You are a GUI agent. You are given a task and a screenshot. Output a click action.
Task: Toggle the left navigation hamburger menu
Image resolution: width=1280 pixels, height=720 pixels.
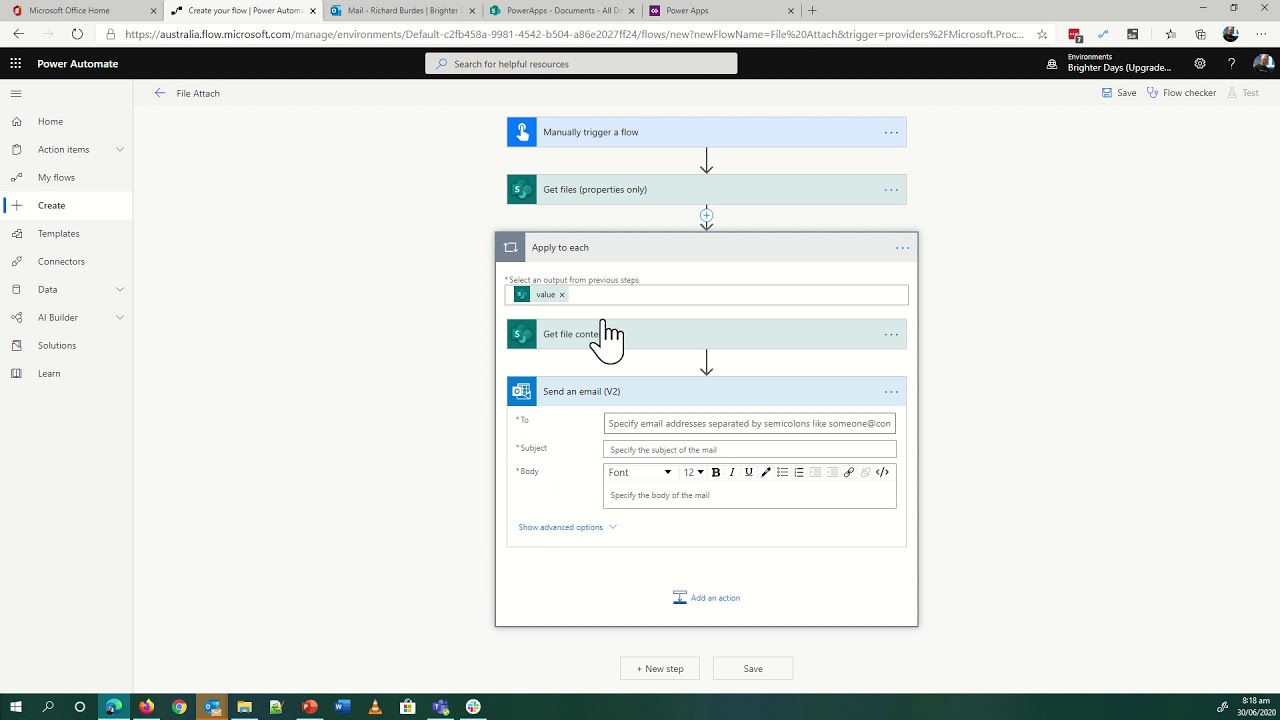(16, 93)
